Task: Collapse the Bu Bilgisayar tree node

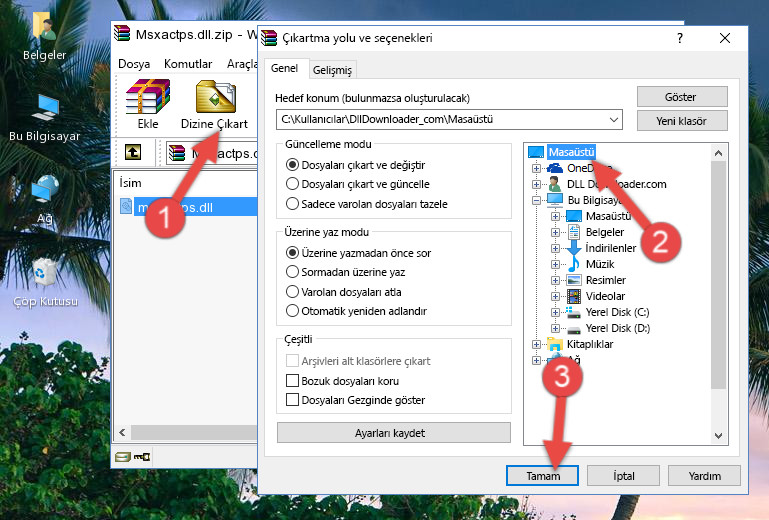Action: click(536, 200)
